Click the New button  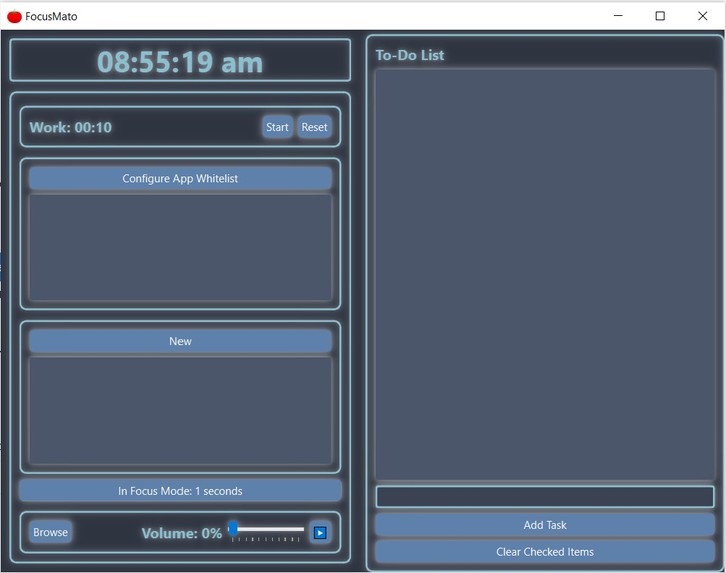click(x=180, y=341)
